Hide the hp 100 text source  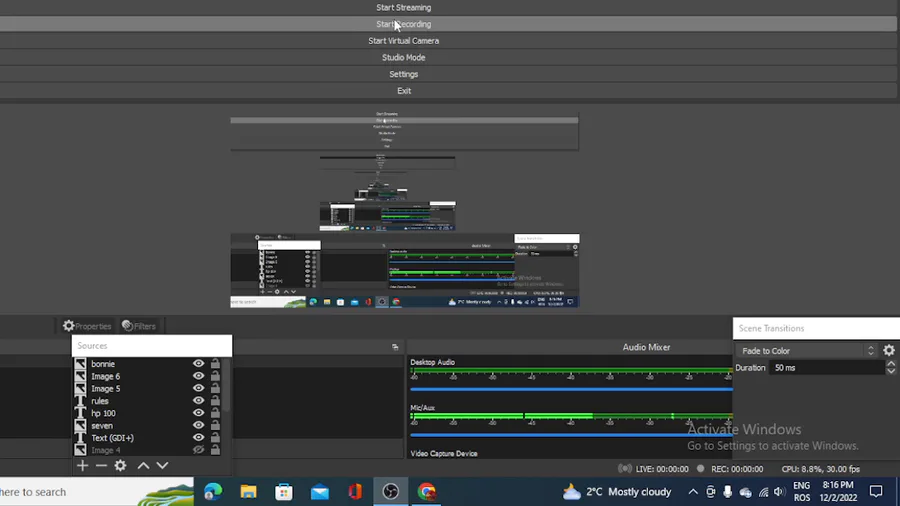pyautogui.click(x=199, y=413)
